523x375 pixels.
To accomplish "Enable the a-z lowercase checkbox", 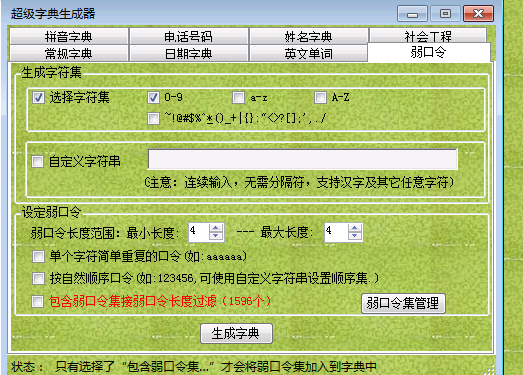I will point(238,97).
